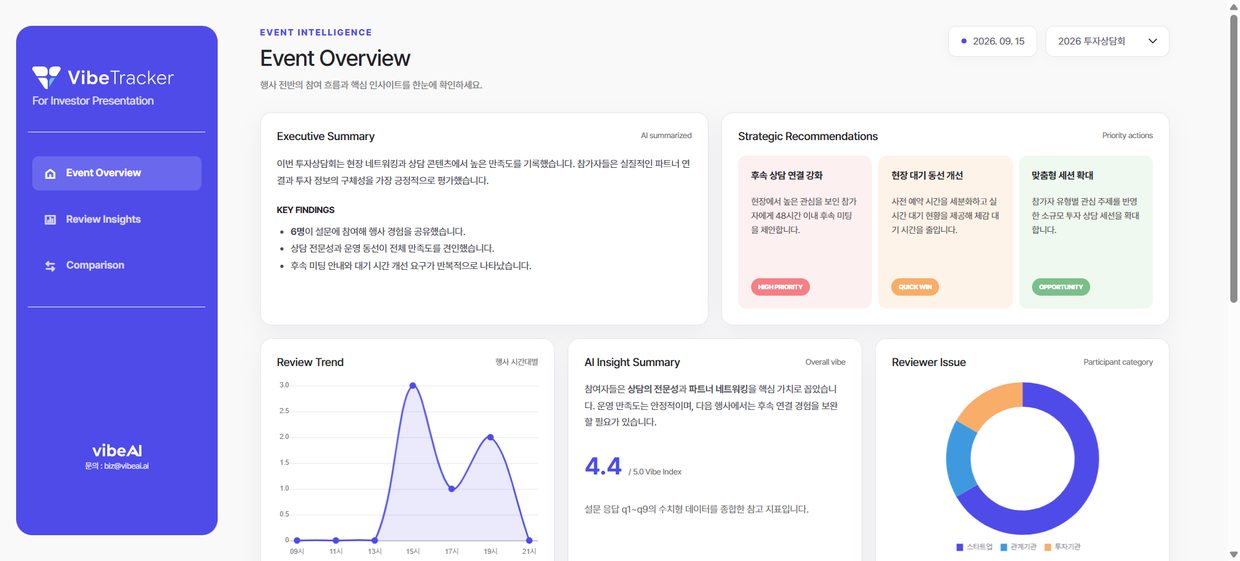Click the chart data point at 17시
This screenshot has height=561, width=1240.
pyautogui.click(x=452, y=489)
